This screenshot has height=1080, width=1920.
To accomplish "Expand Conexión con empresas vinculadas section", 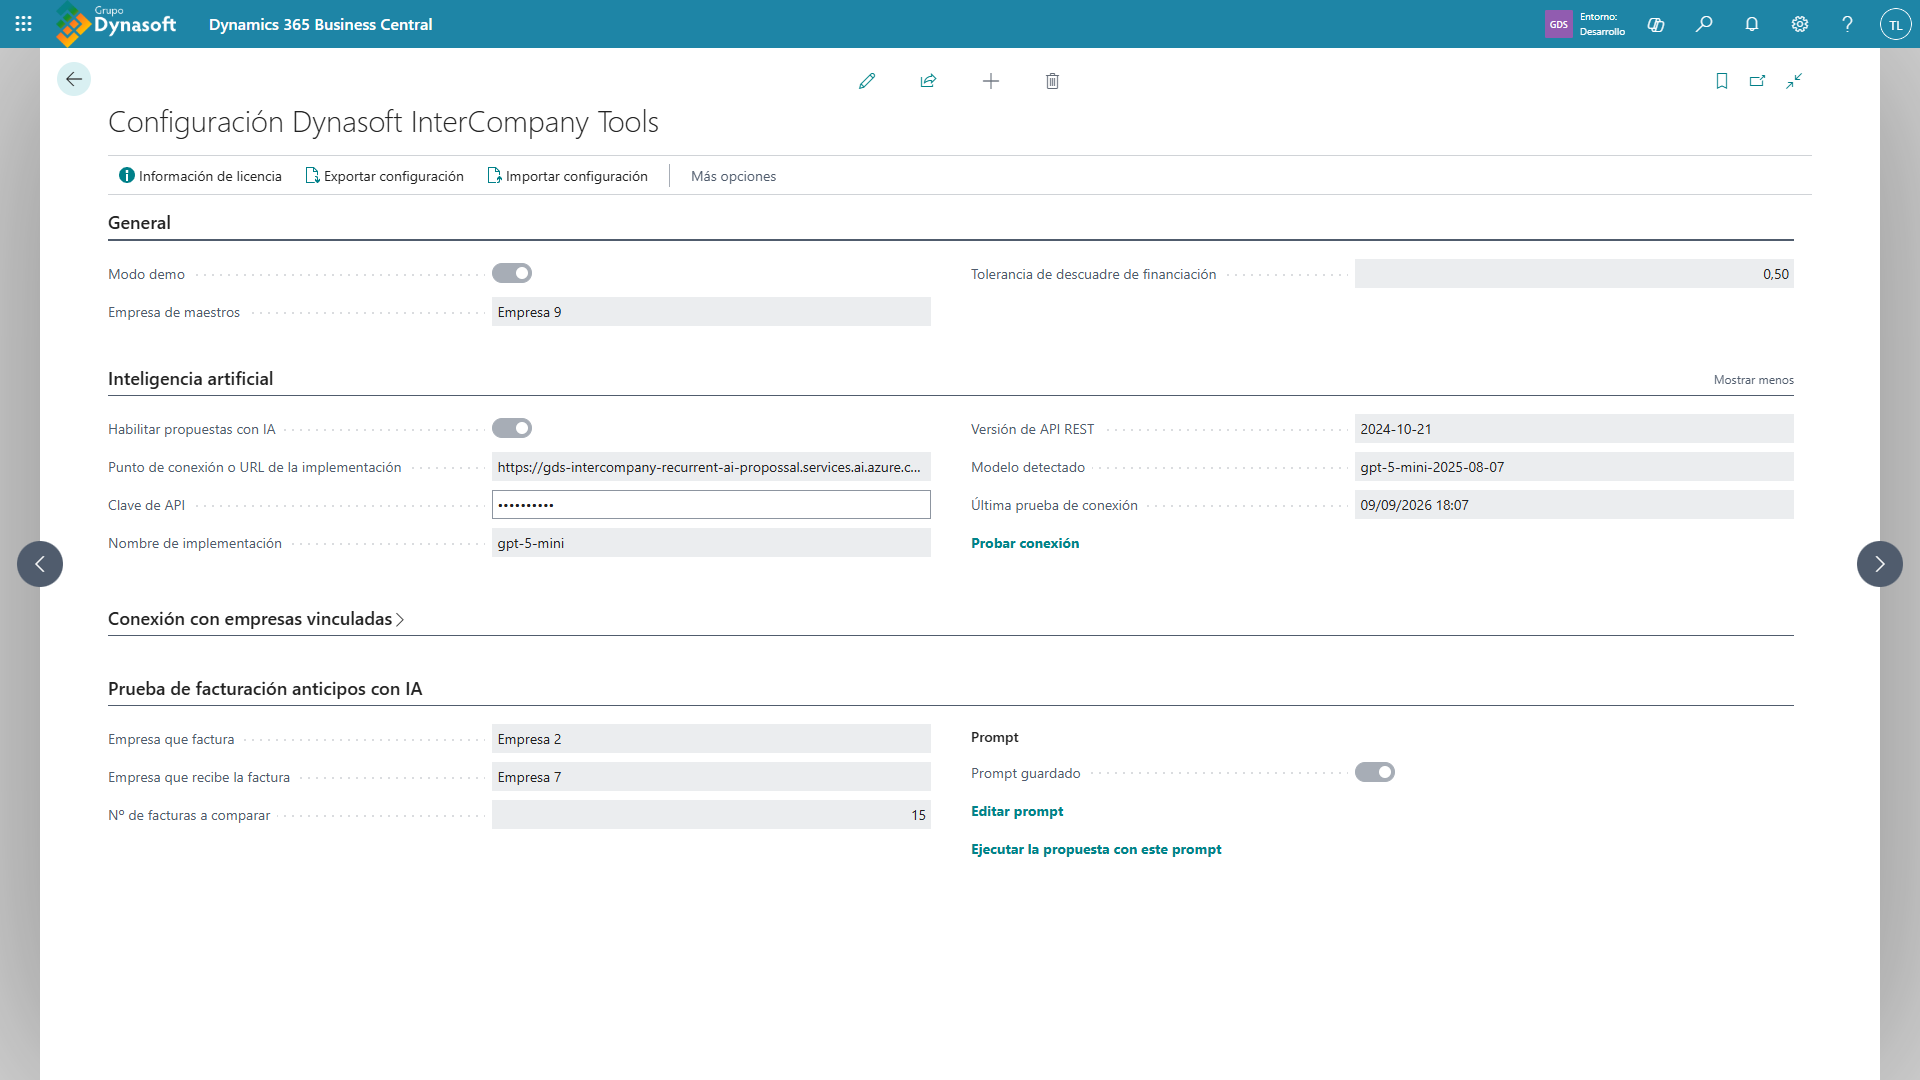I will click(x=256, y=619).
